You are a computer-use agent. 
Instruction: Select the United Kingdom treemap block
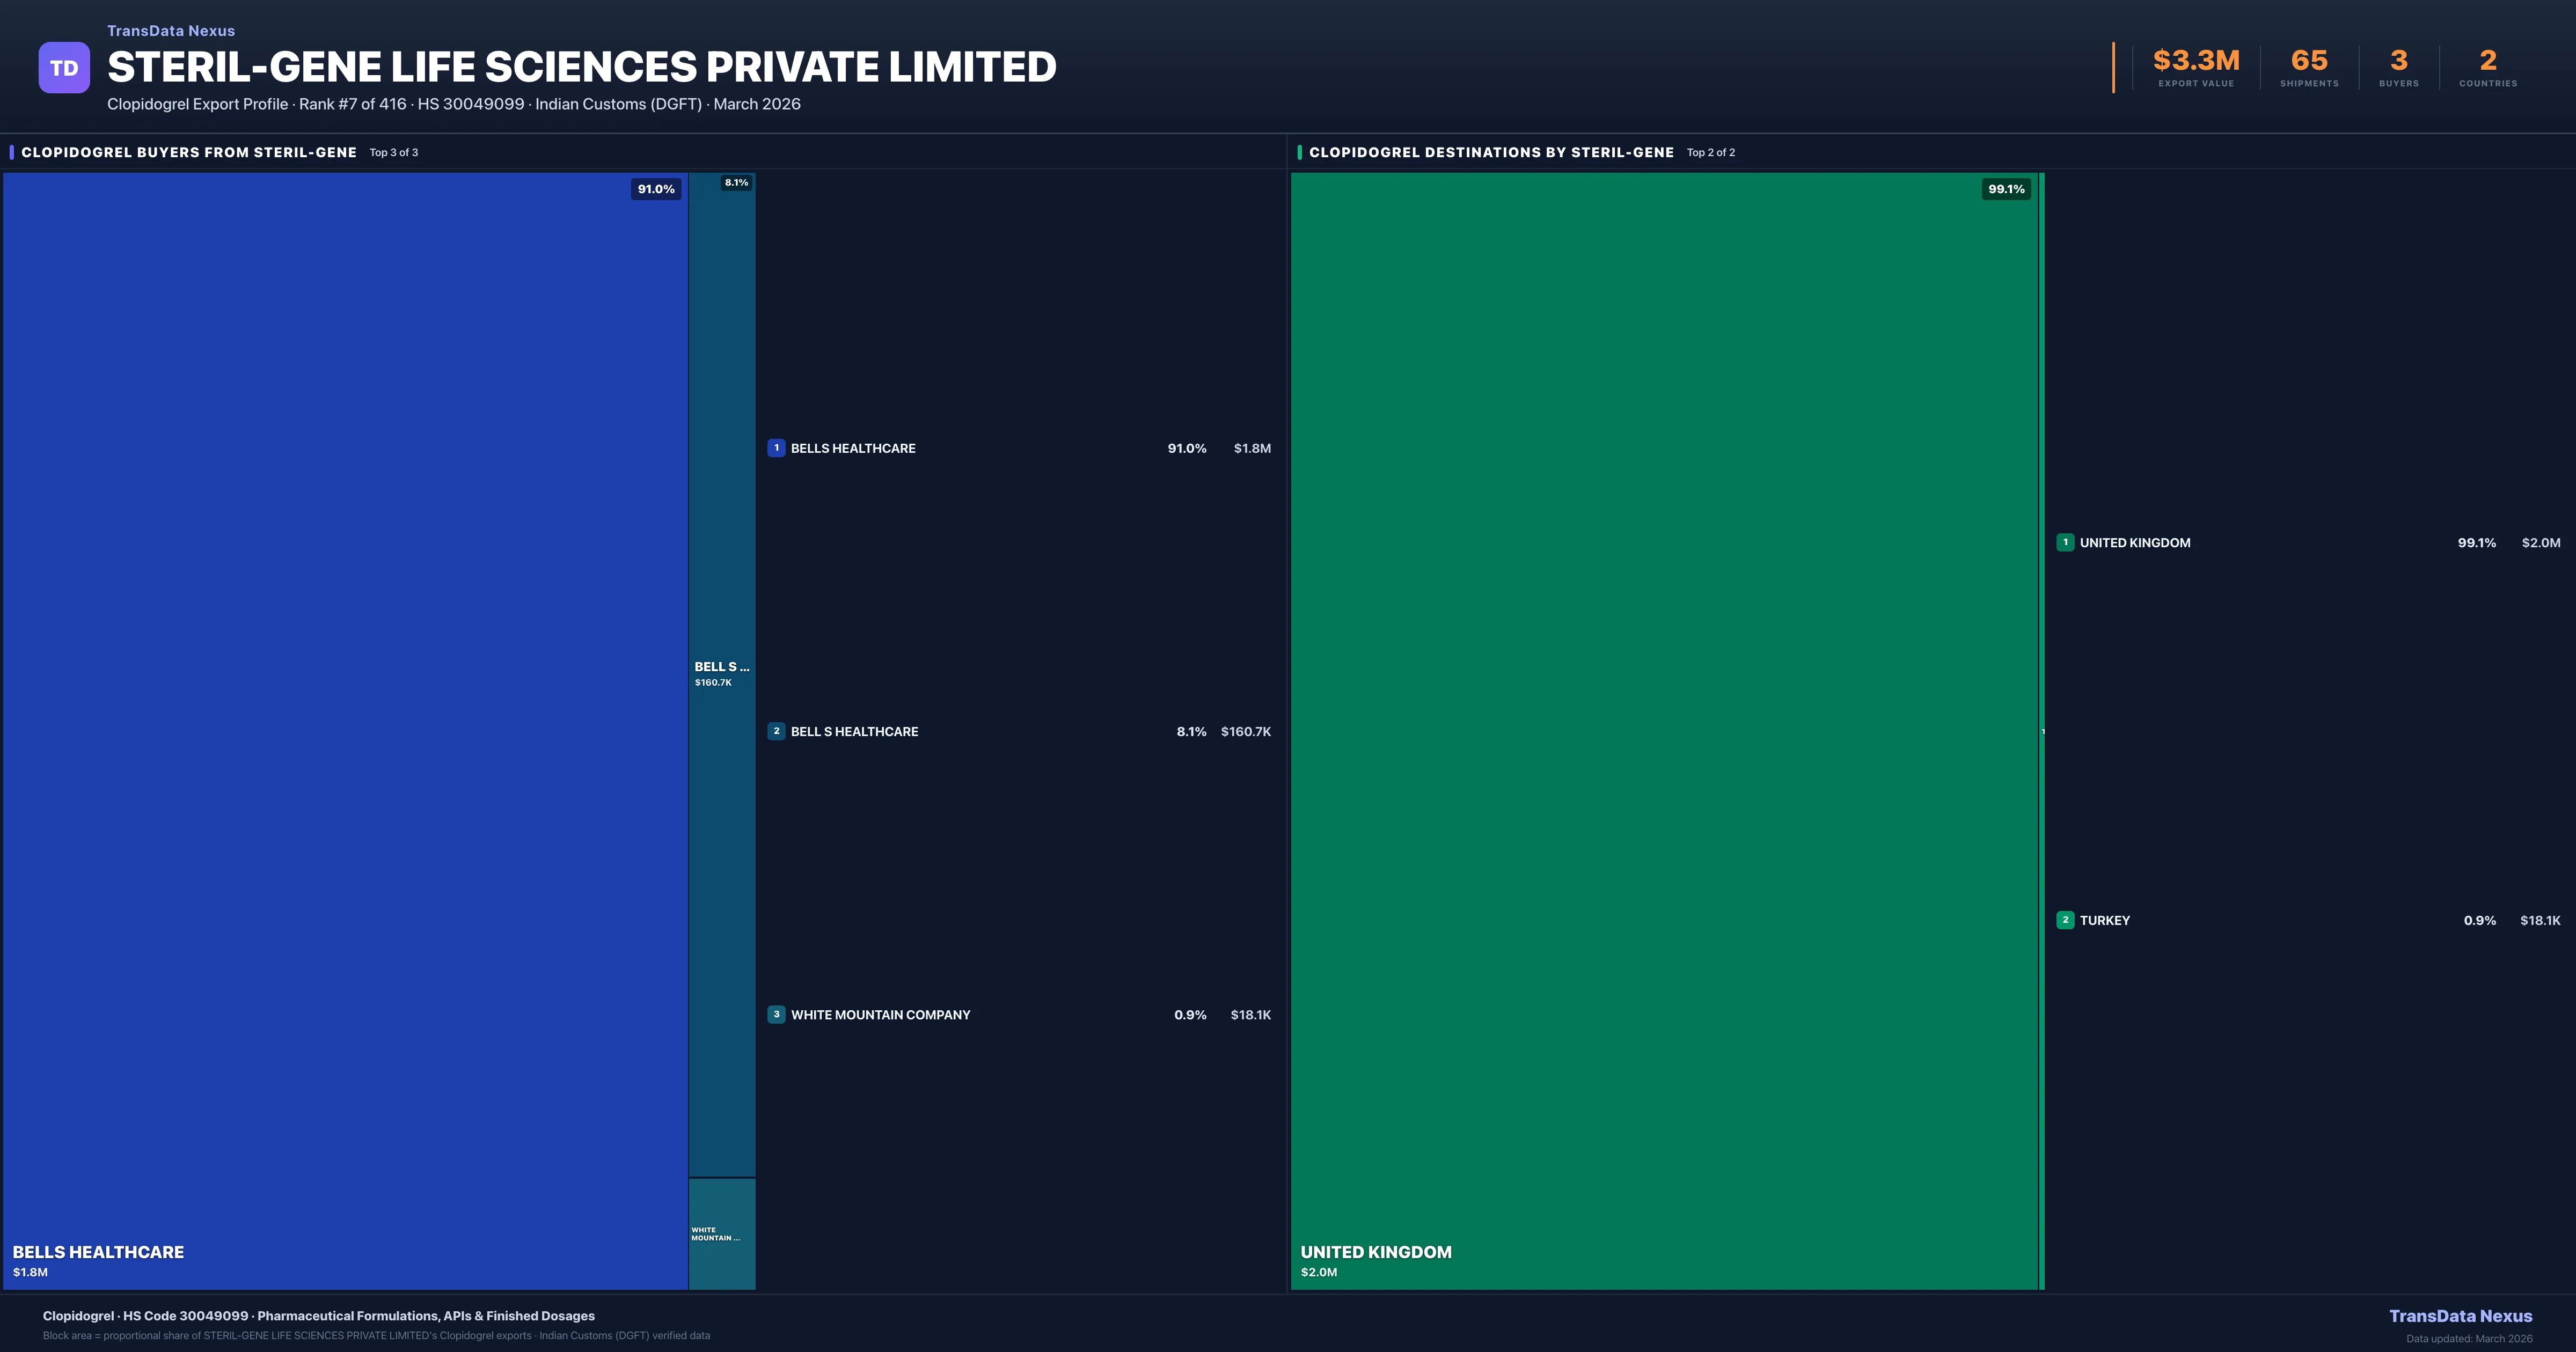point(1664,730)
